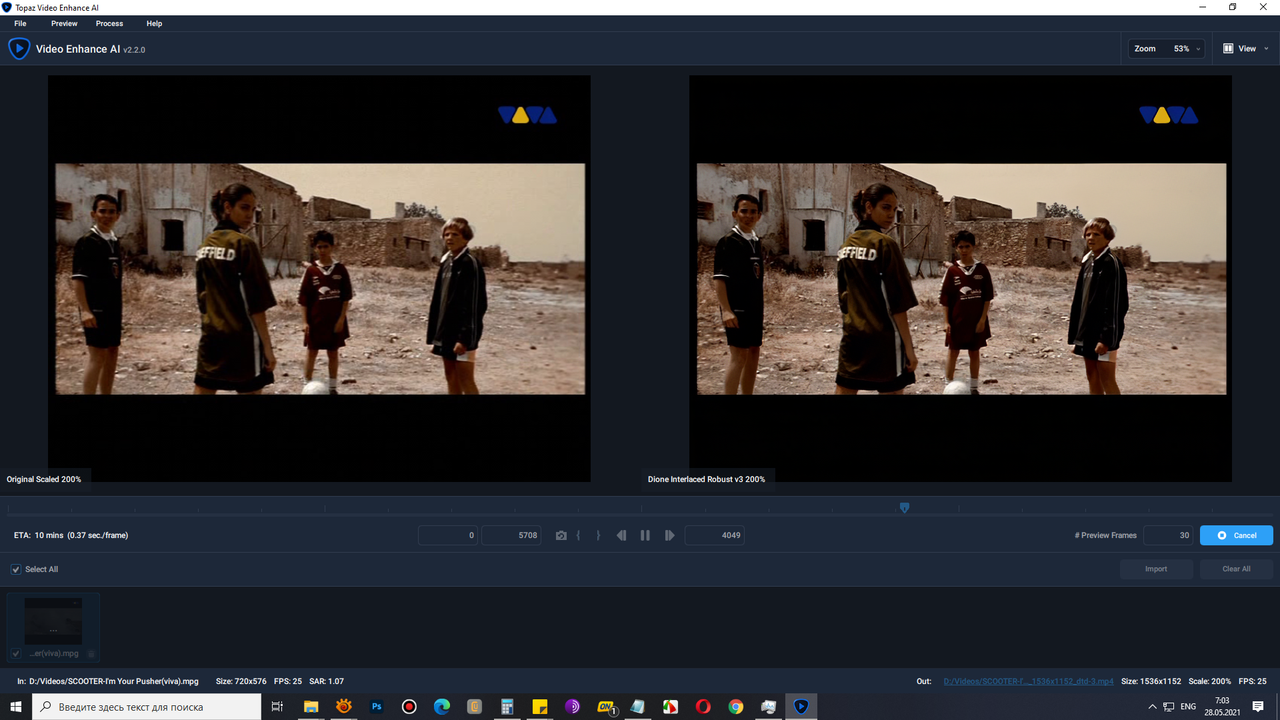1280x720 pixels.
Task: Set trim start with left brace icon
Action: [578, 536]
